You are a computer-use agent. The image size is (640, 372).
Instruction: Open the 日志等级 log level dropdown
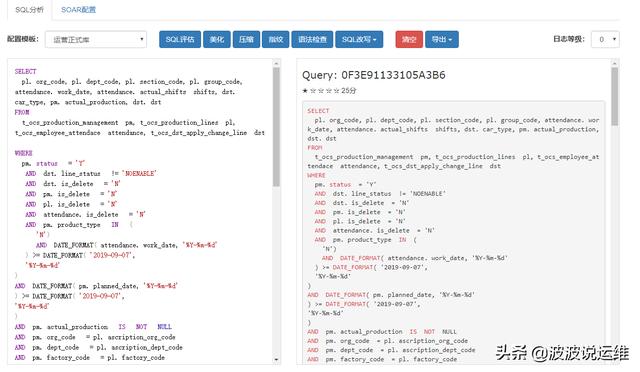[605, 39]
